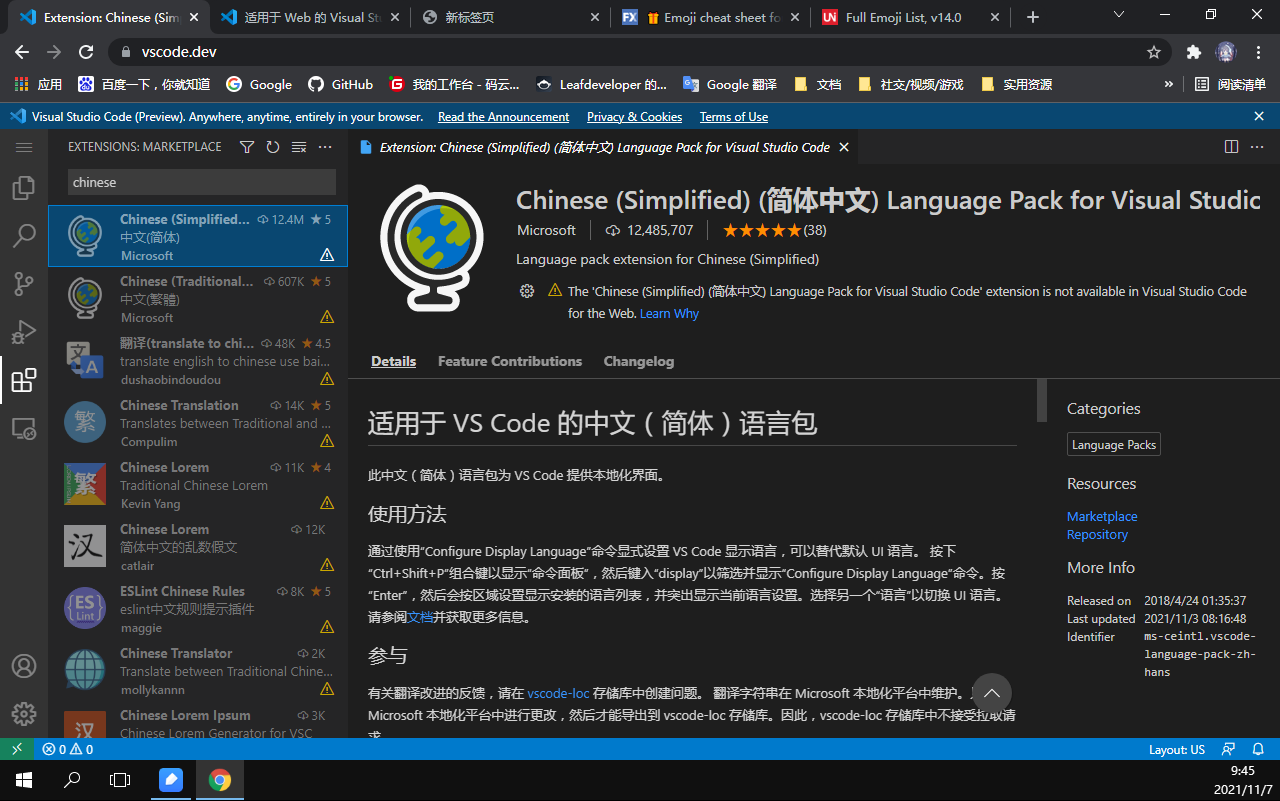Open the Marketplace resource link
Viewport: 1280px width, 801px height.
click(1101, 517)
